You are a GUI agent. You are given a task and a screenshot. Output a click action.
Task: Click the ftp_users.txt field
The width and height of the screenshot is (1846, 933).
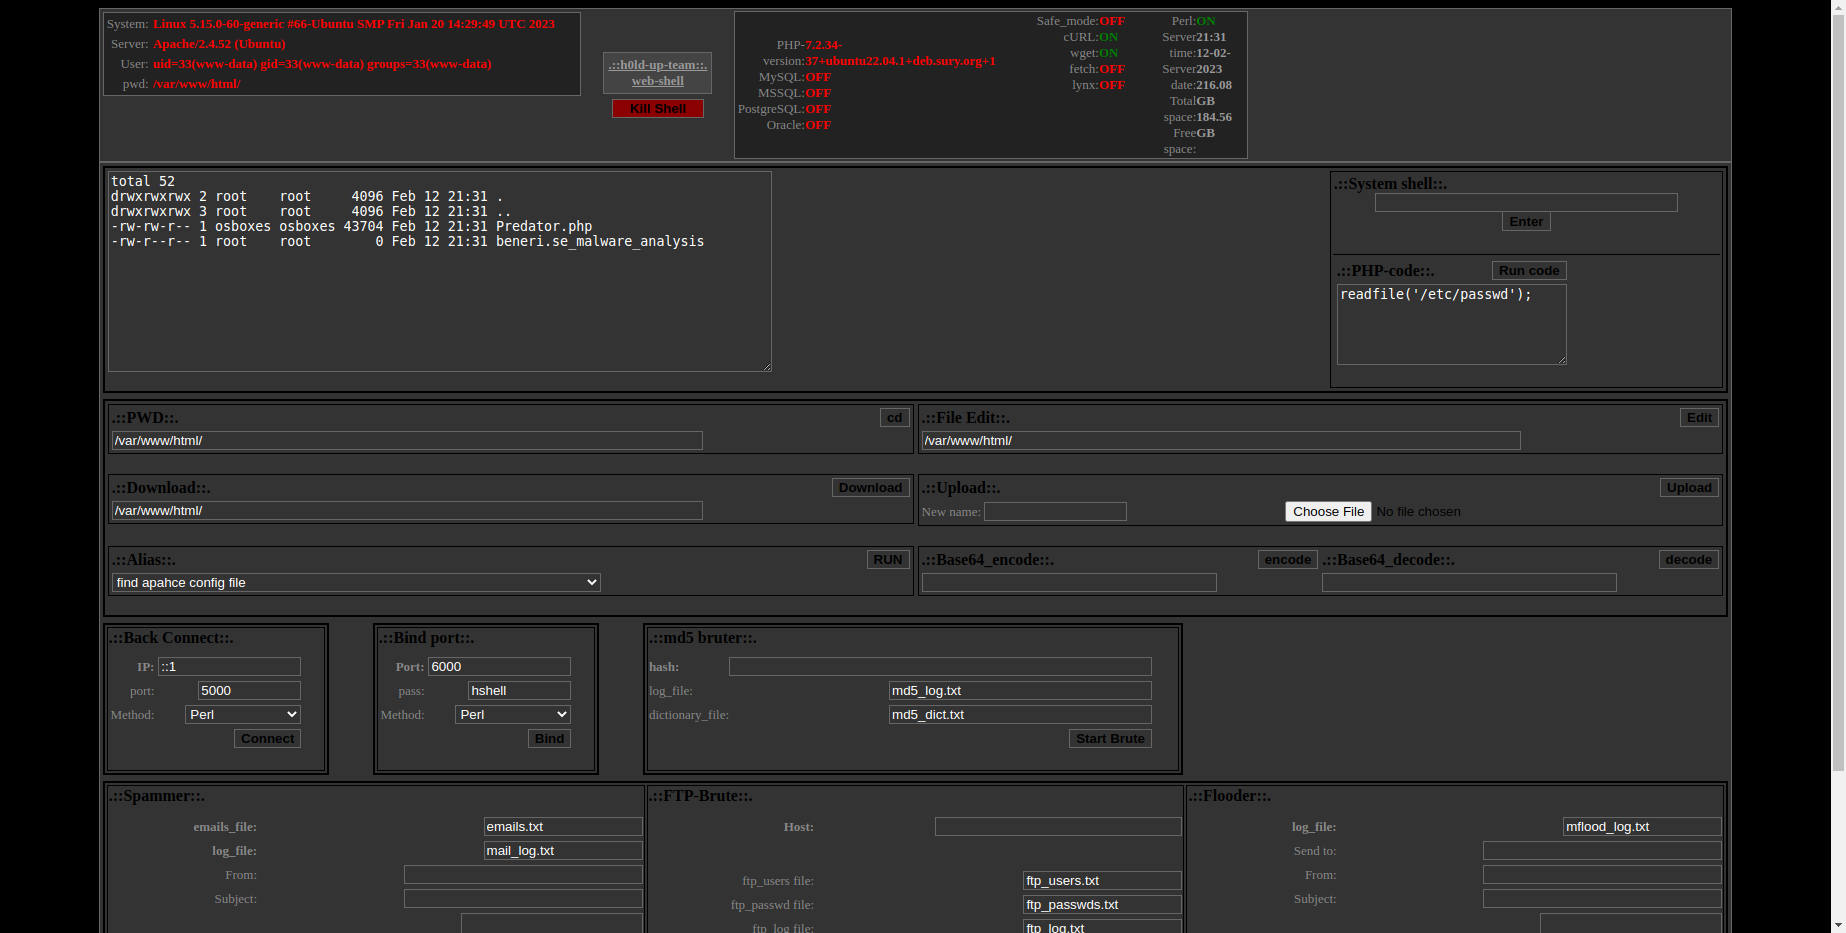coord(1102,881)
